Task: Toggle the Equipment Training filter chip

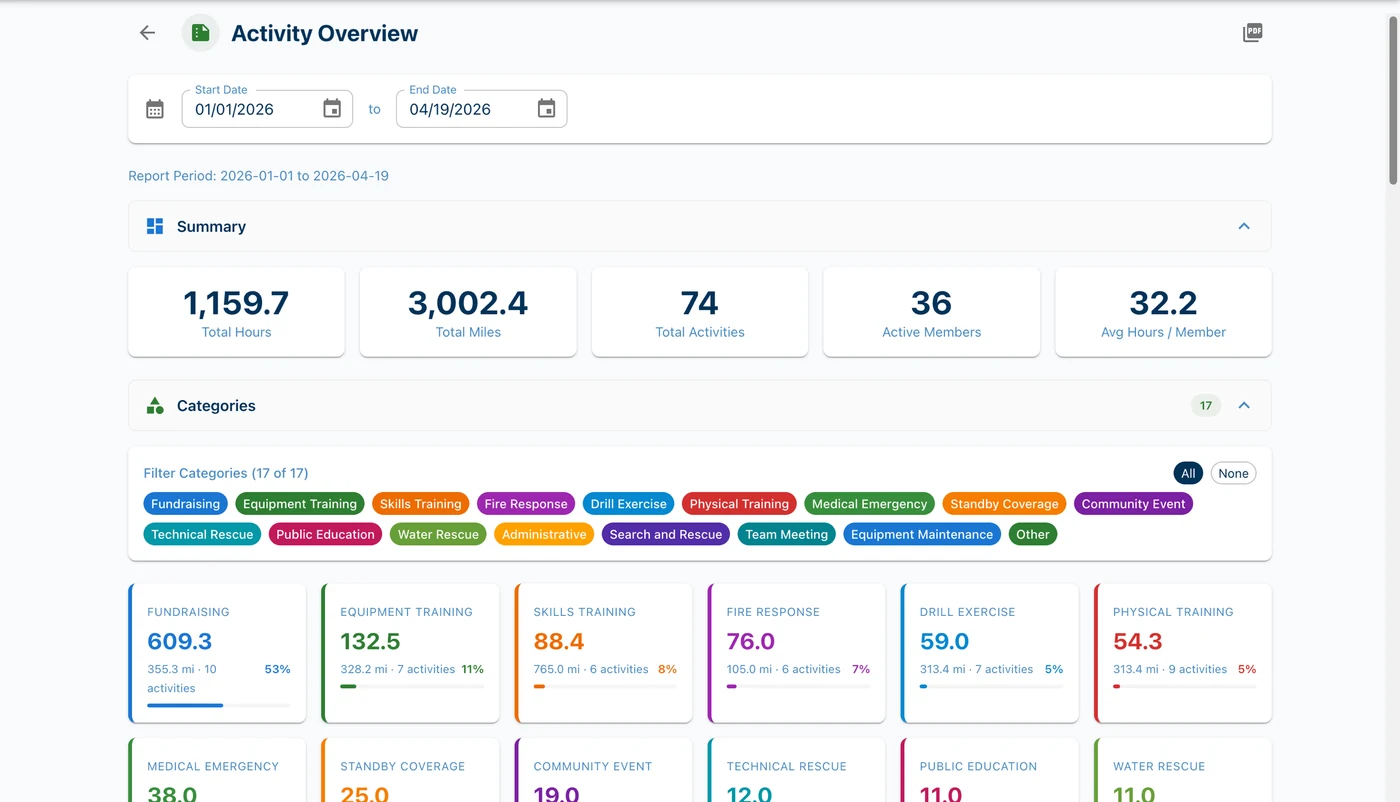Action: (x=300, y=504)
